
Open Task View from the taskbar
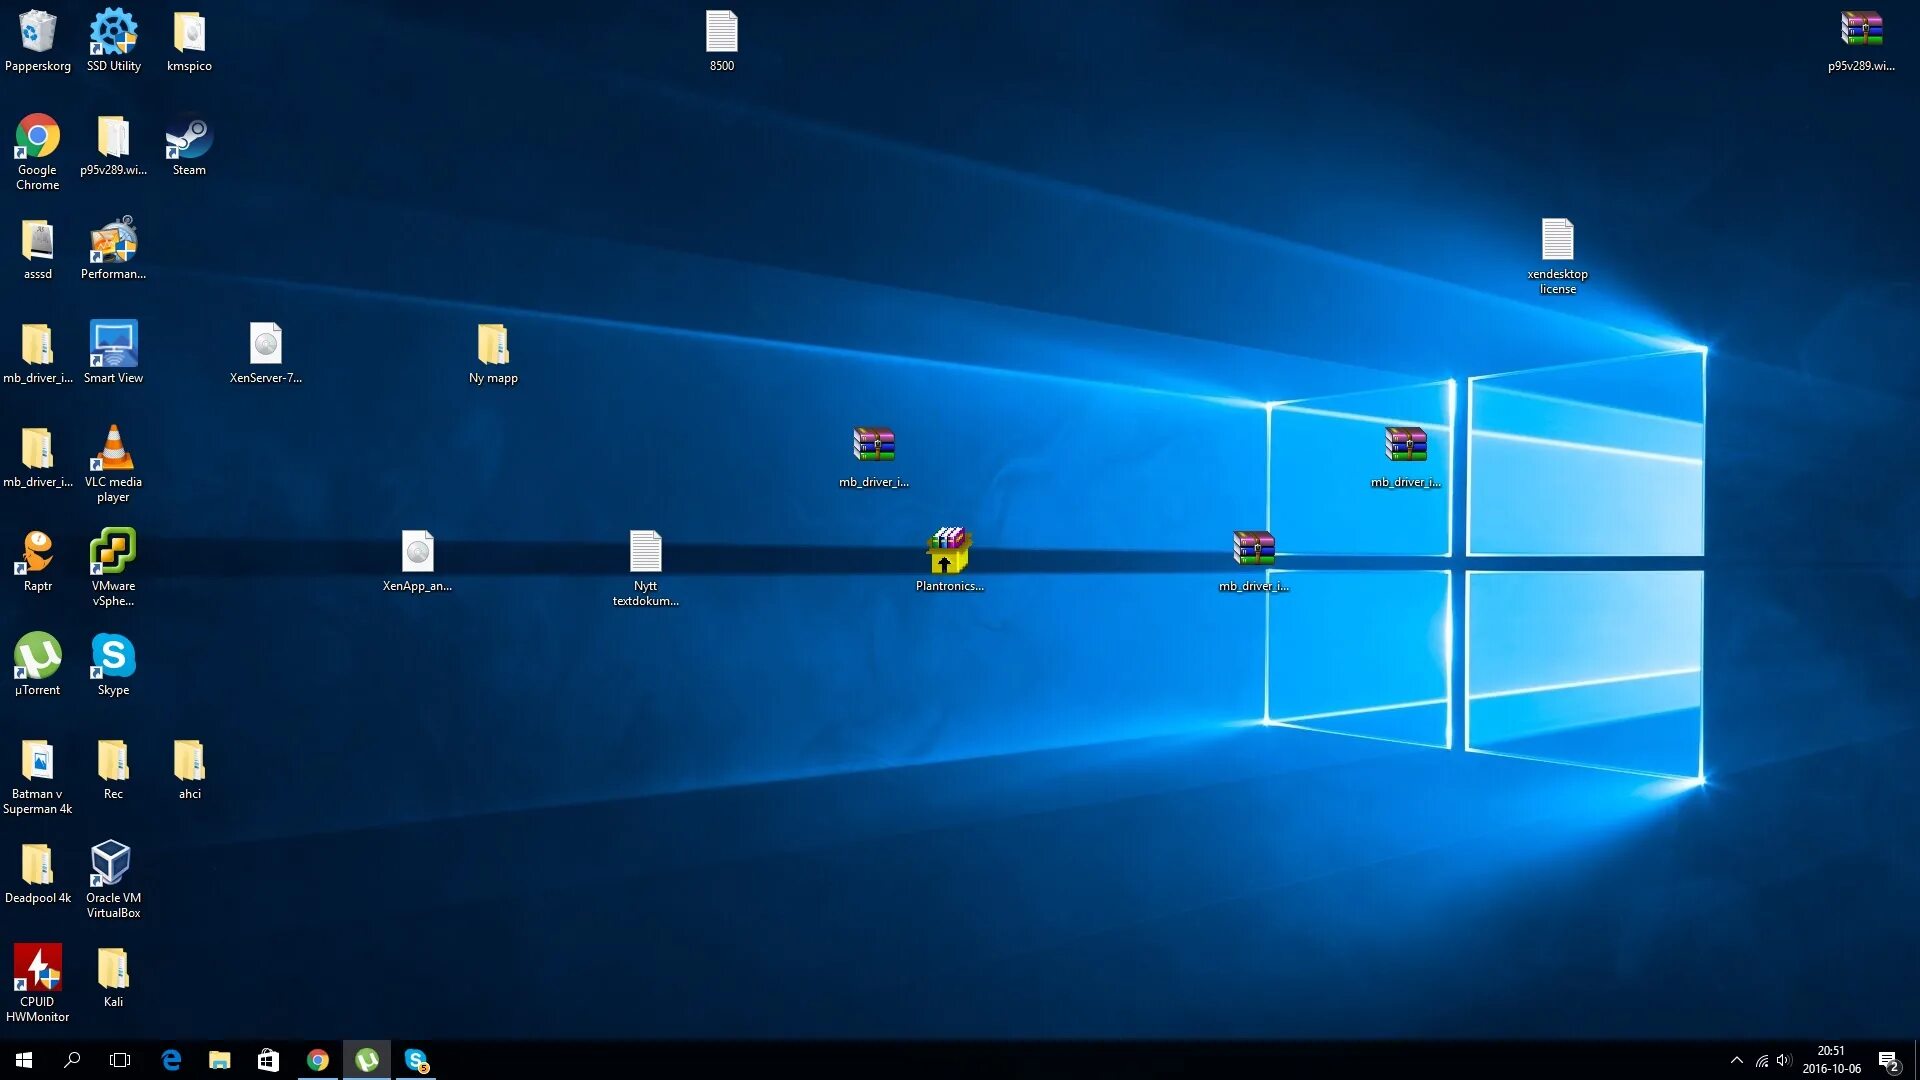[120, 1060]
